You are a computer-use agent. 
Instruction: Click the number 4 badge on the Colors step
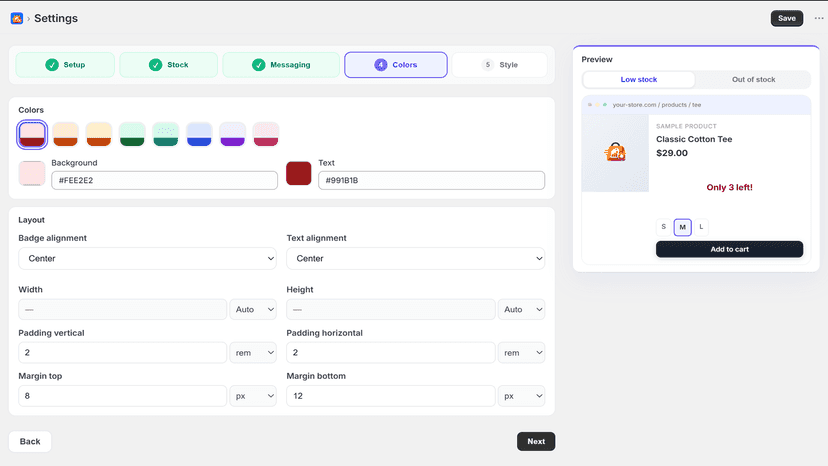[381, 65]
